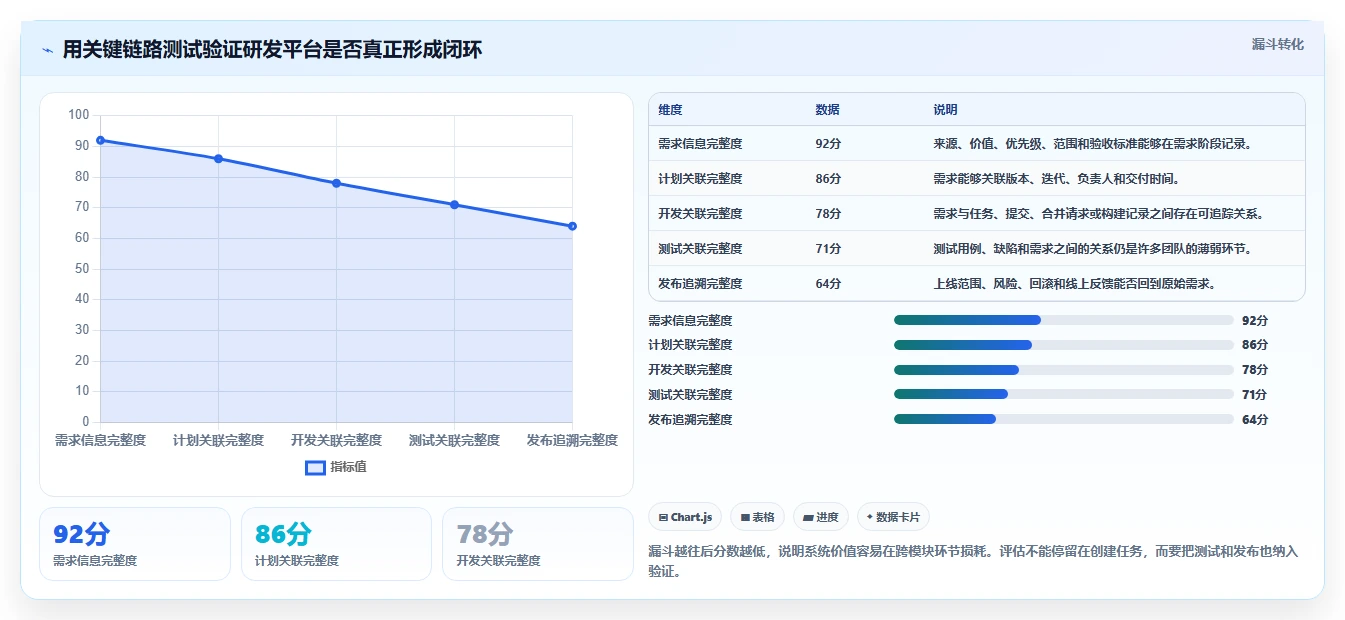
Task: Click the x-axis label 发布追溯完整度
Action: [572, 440]
